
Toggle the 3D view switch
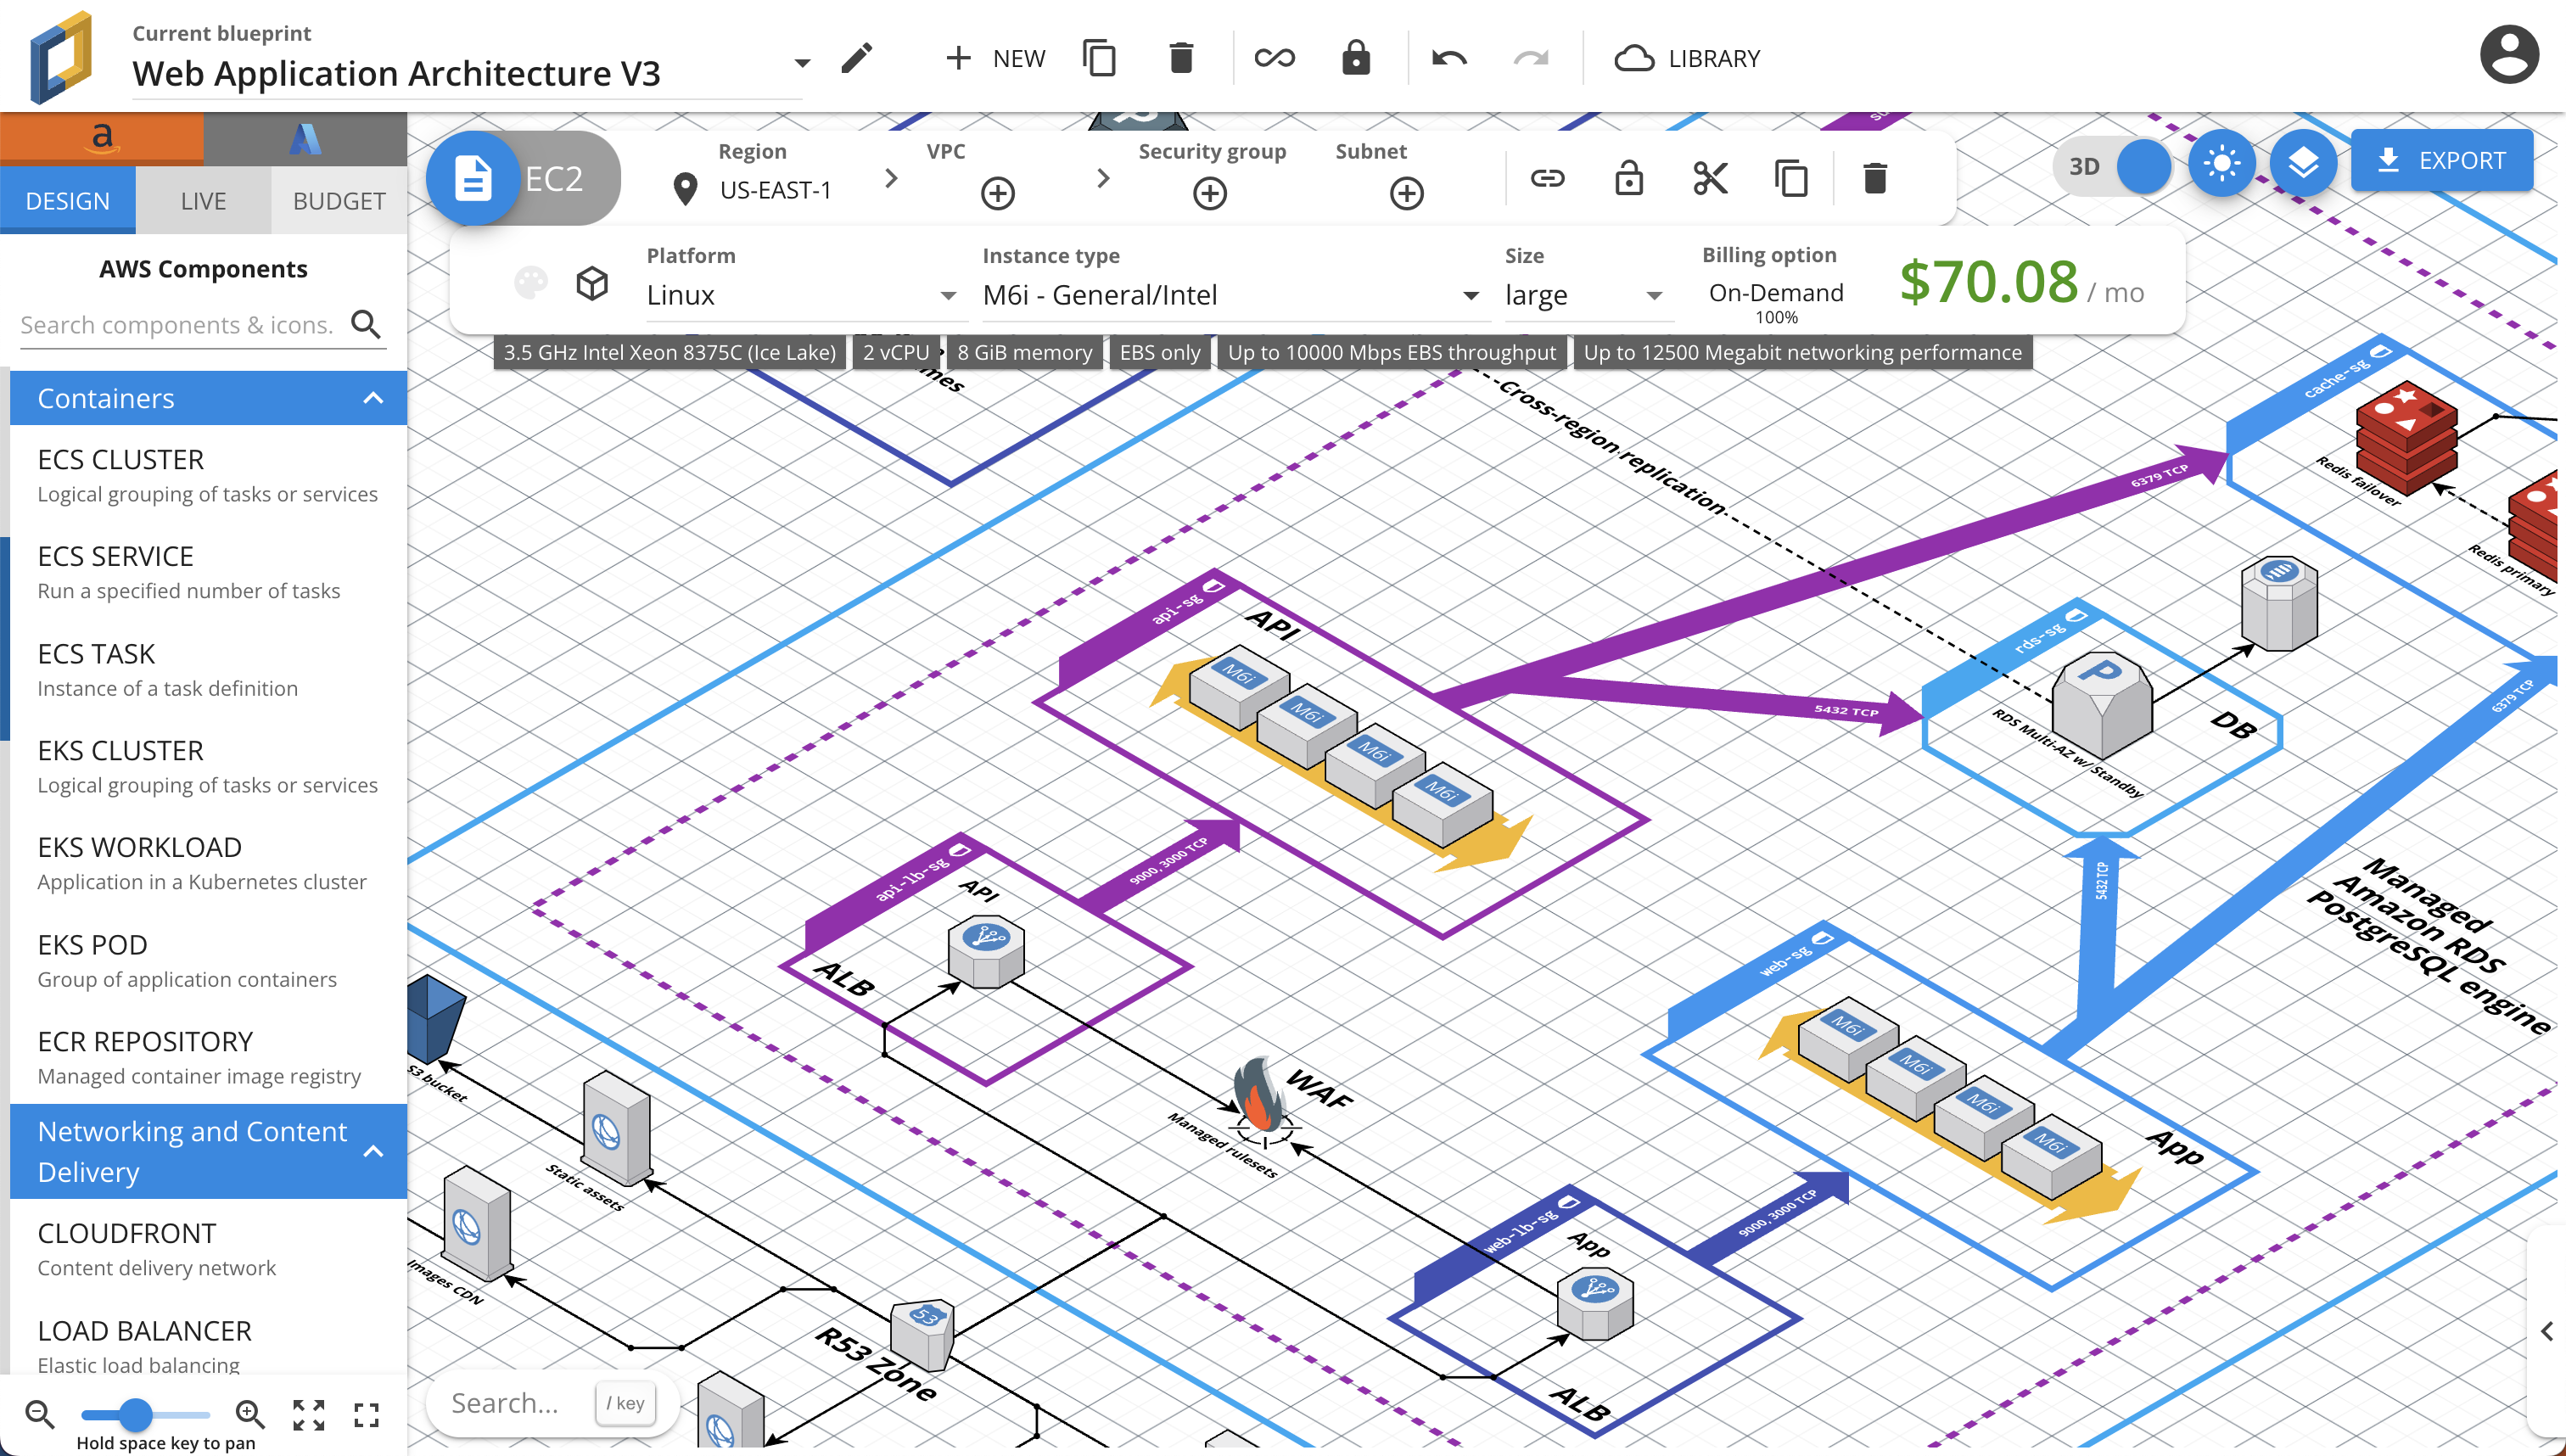coord(2112,166)
